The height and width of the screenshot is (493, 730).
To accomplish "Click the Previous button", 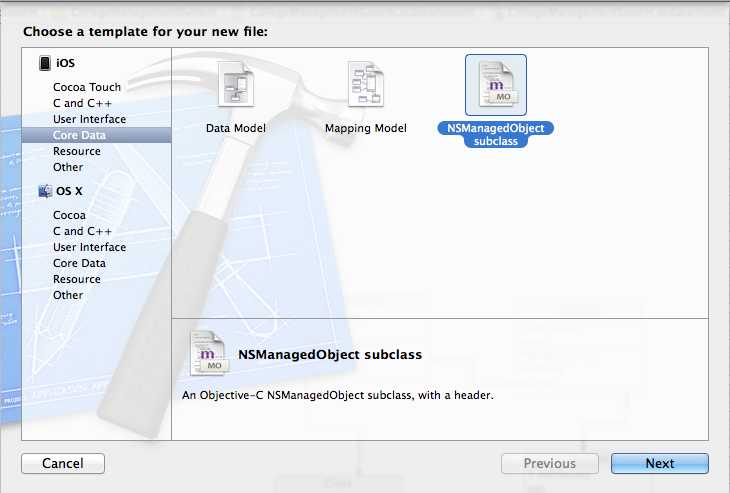I will 550,463.
